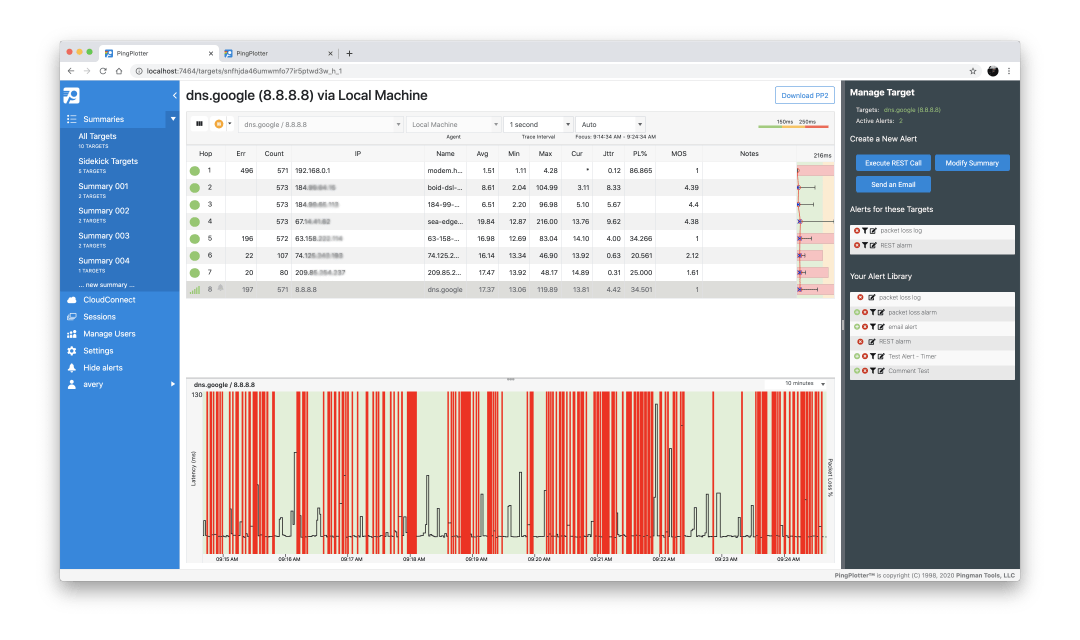Click the latency color scale bar
1080x640 pixels.
[793, 127]
